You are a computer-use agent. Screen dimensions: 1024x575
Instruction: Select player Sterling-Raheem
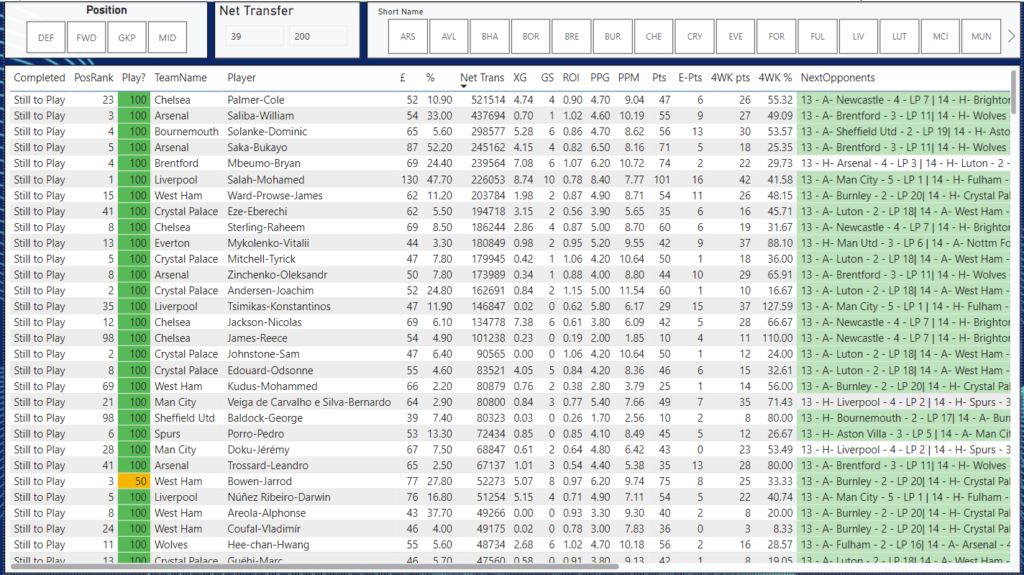point(266,227)
